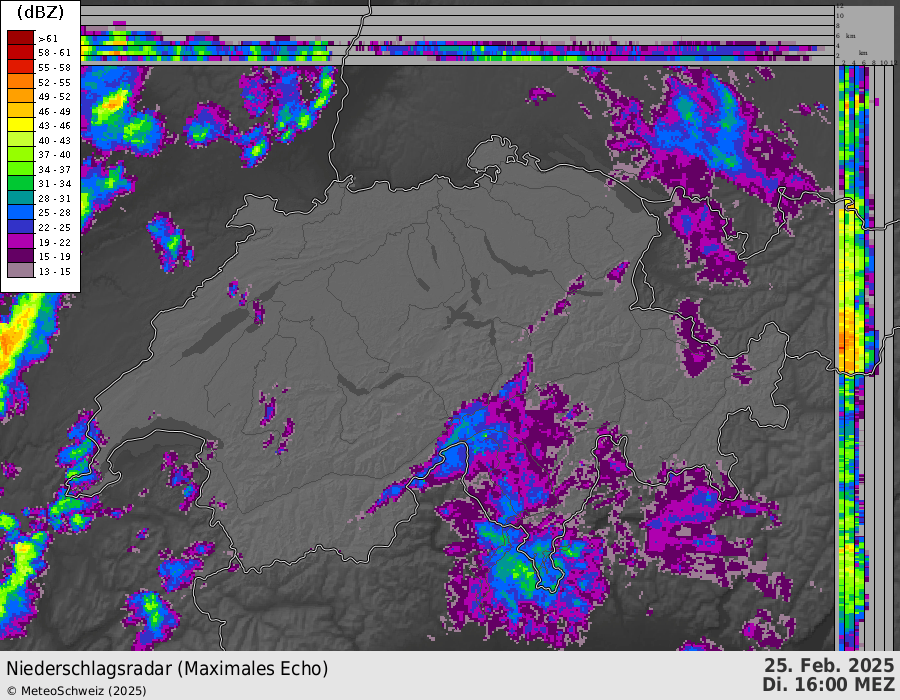
Task: Choose the 25 - 28 dBZ blue swatch
Action: point(20,213)
